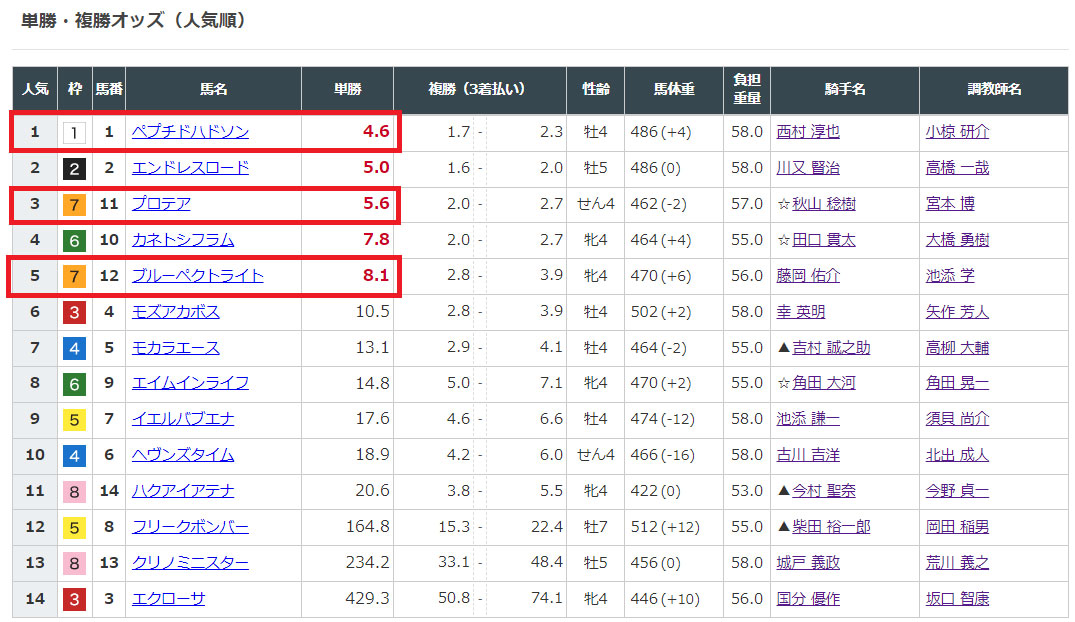Click the red frame 3 box beside モズアカボス
Image resolution: width=1075 pixels, height=622 pixels.
(x=74, y=312)
